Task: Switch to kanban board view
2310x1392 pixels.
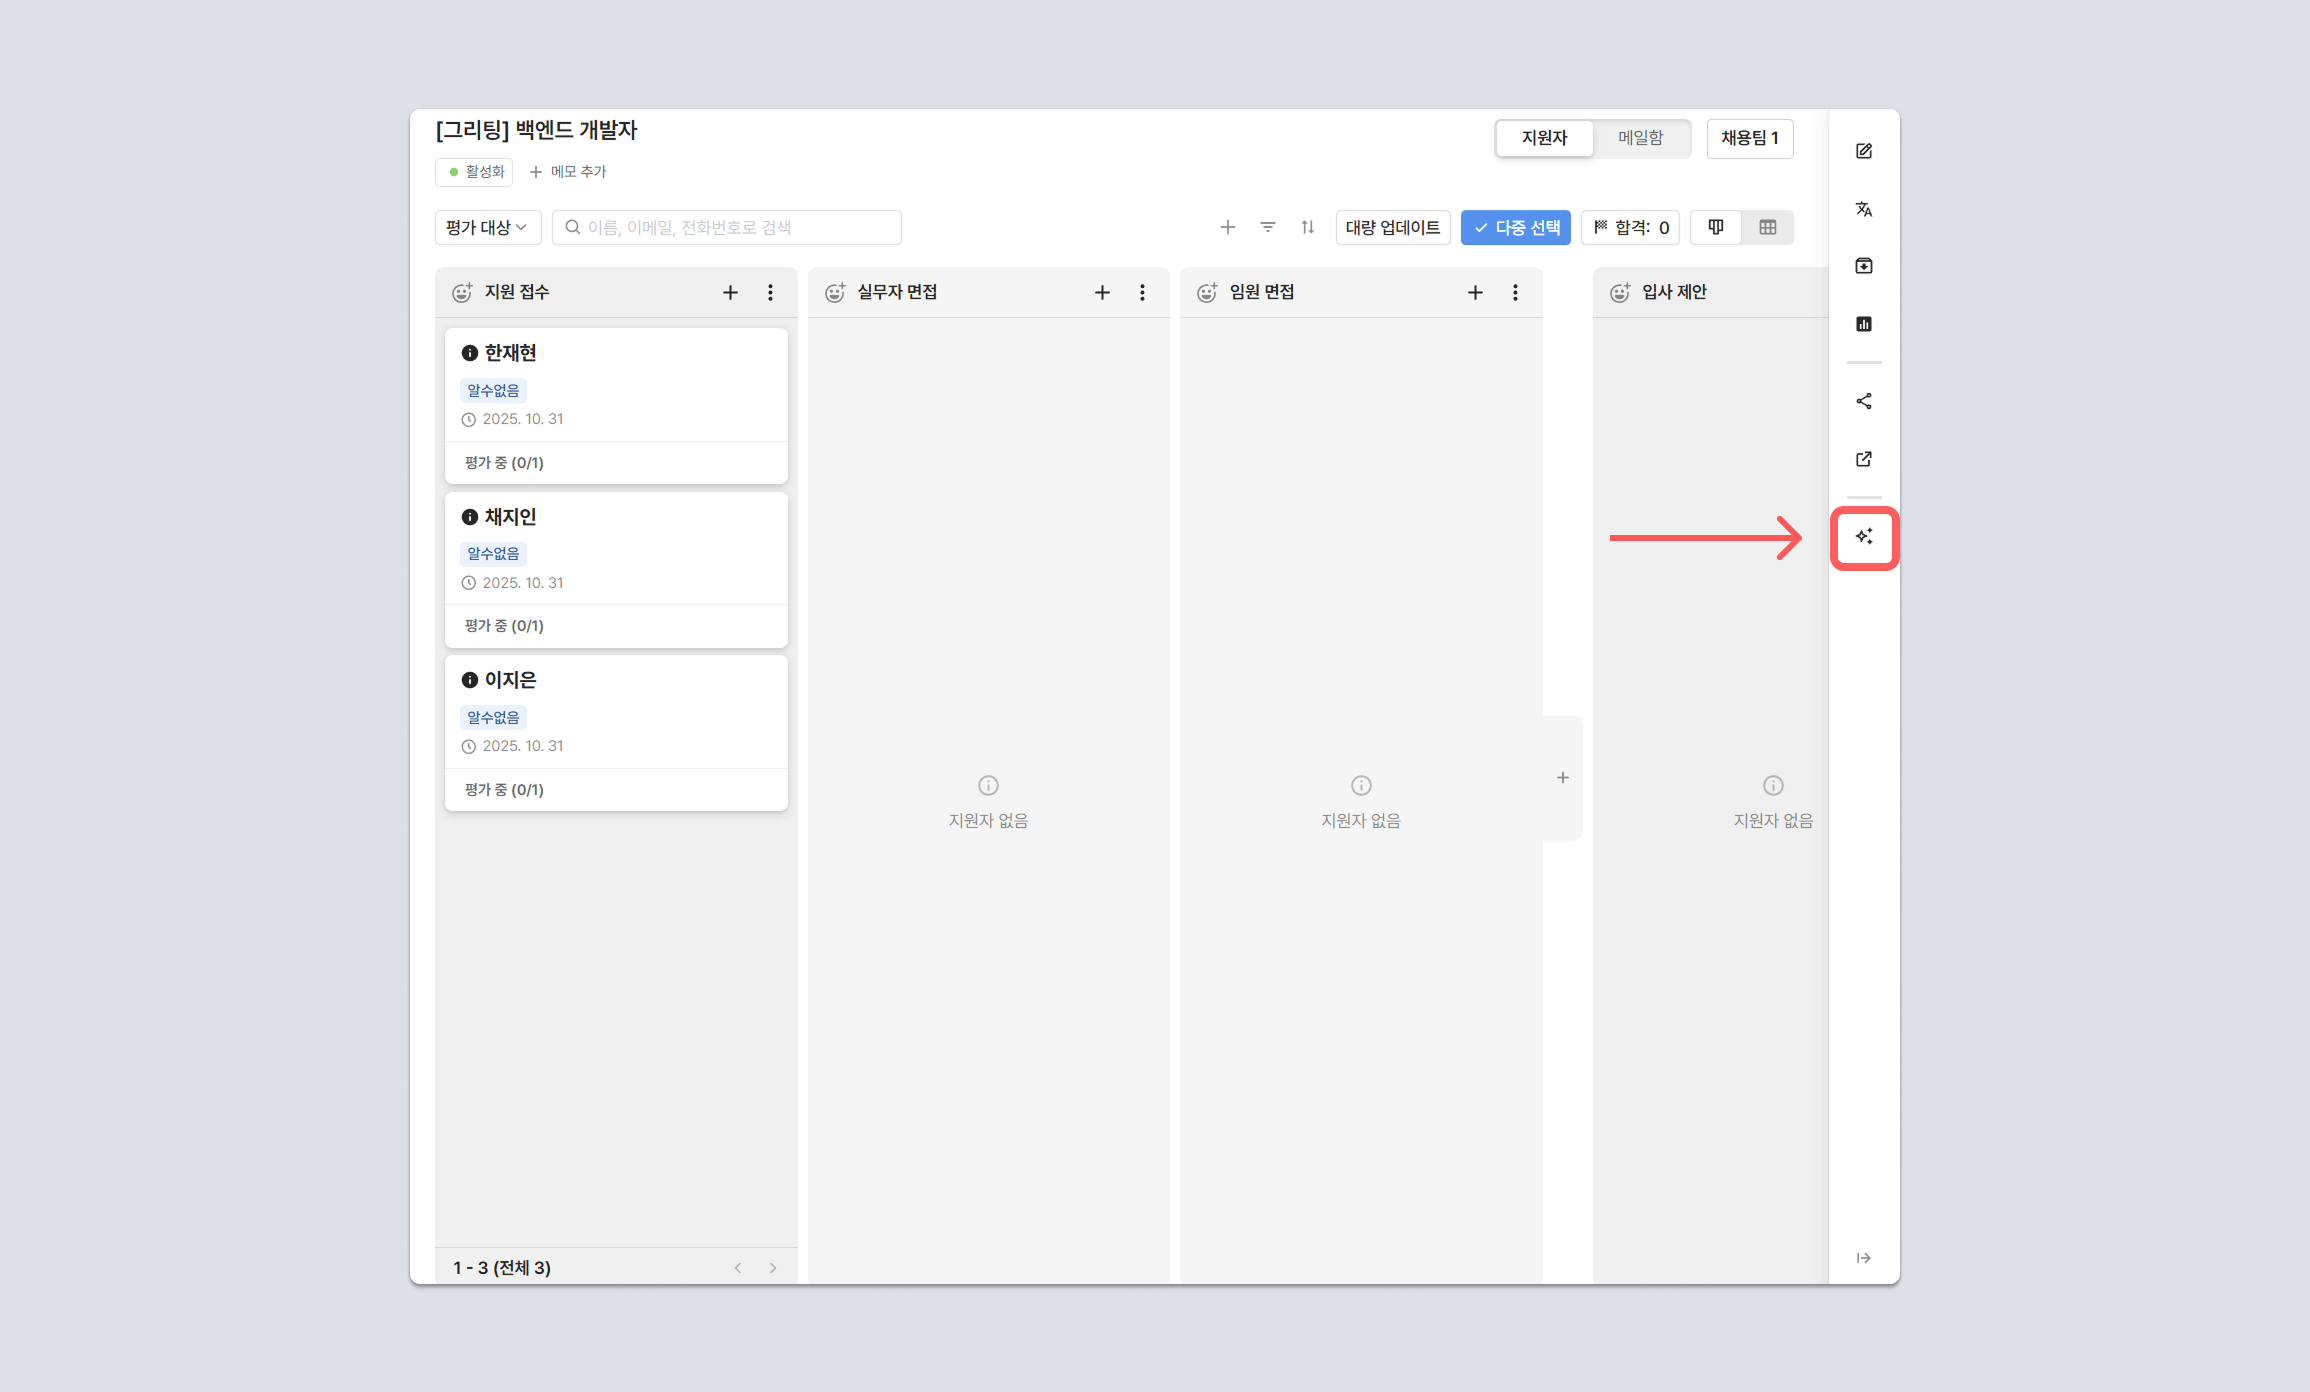Action: [x=1716, y=227]
